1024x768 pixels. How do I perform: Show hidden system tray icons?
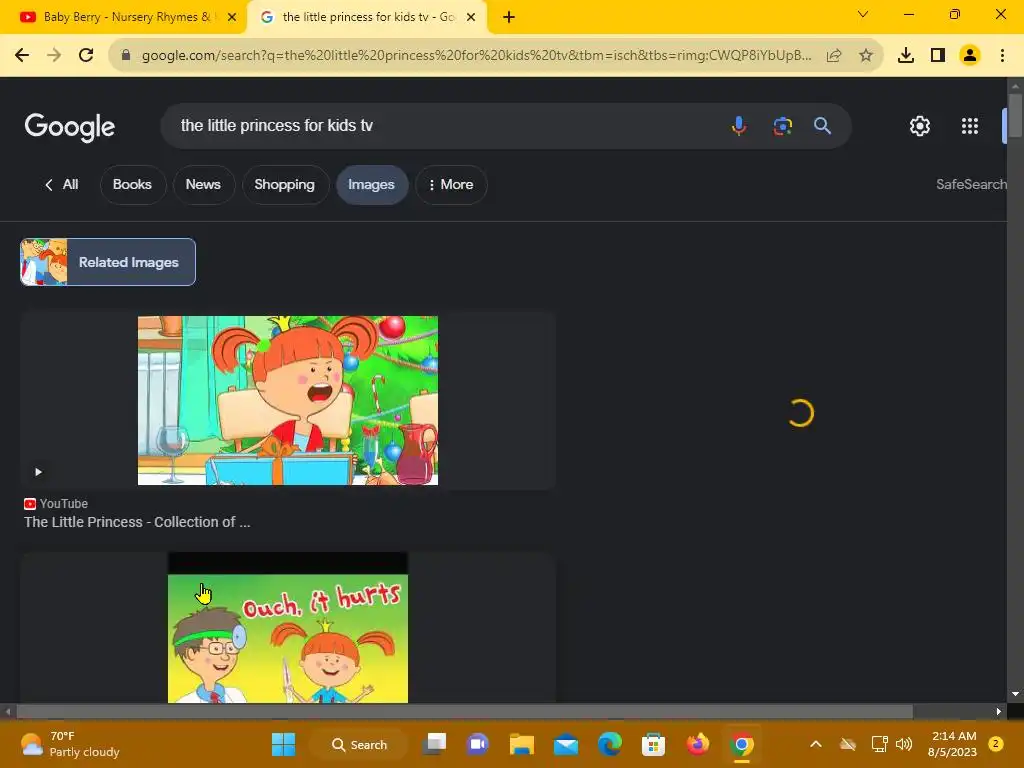[x=816, y=744]
